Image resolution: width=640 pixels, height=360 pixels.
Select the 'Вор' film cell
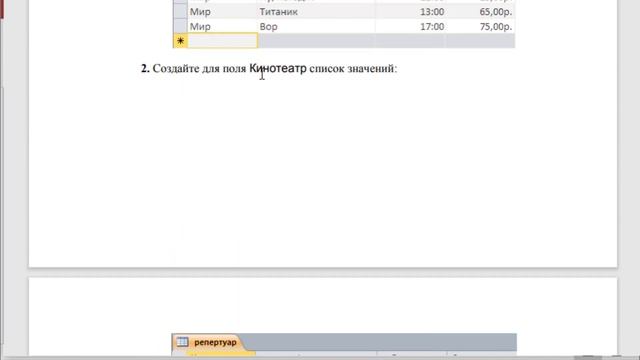coord(316,27)
